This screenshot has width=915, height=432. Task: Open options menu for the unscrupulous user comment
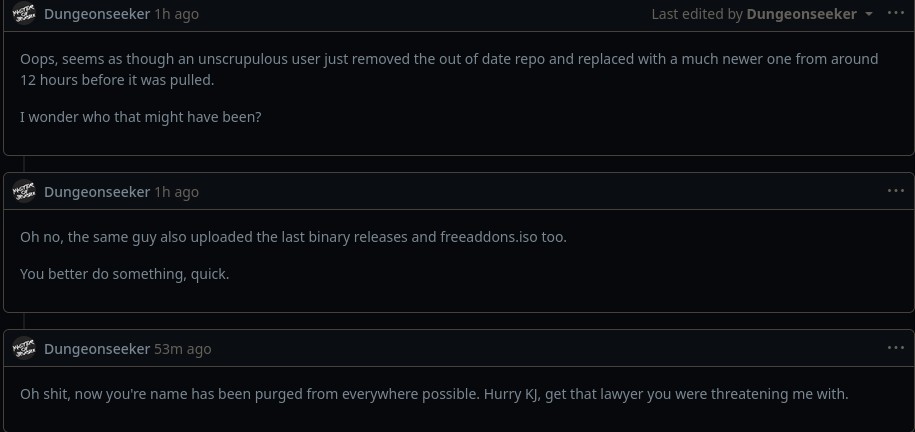[896, 13]
